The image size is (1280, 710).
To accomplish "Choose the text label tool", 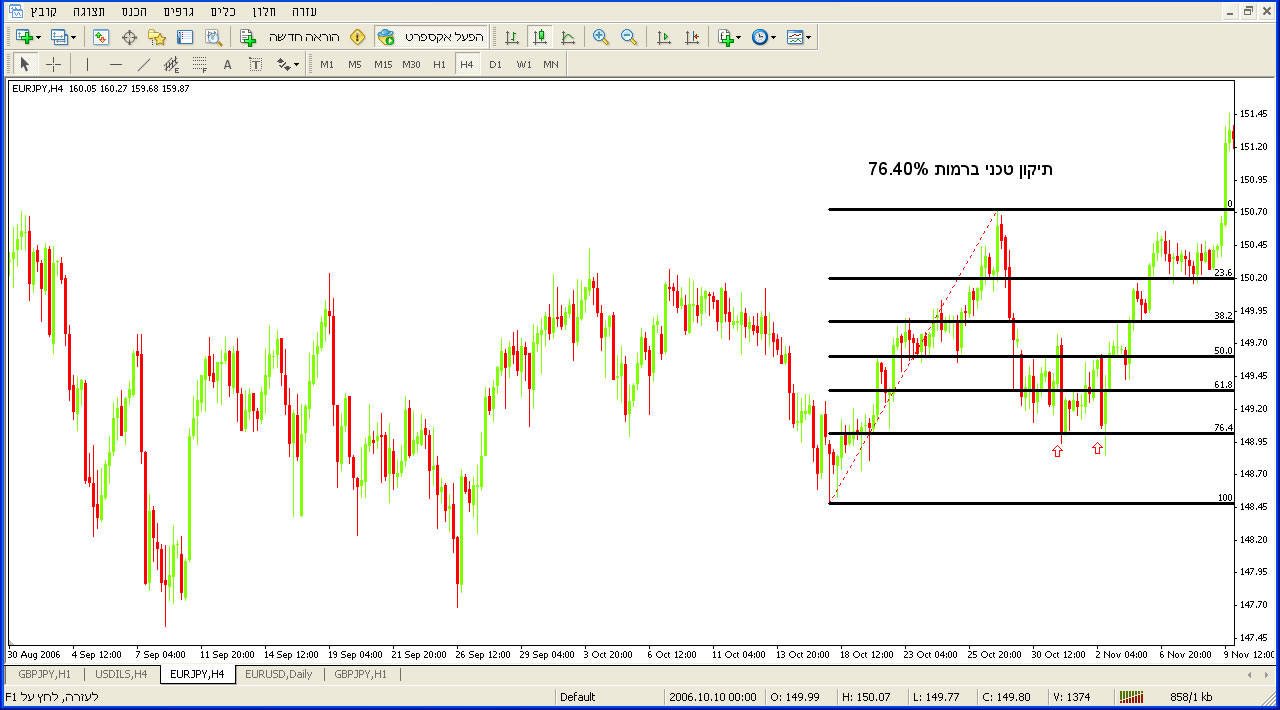I will click(255, 64).
